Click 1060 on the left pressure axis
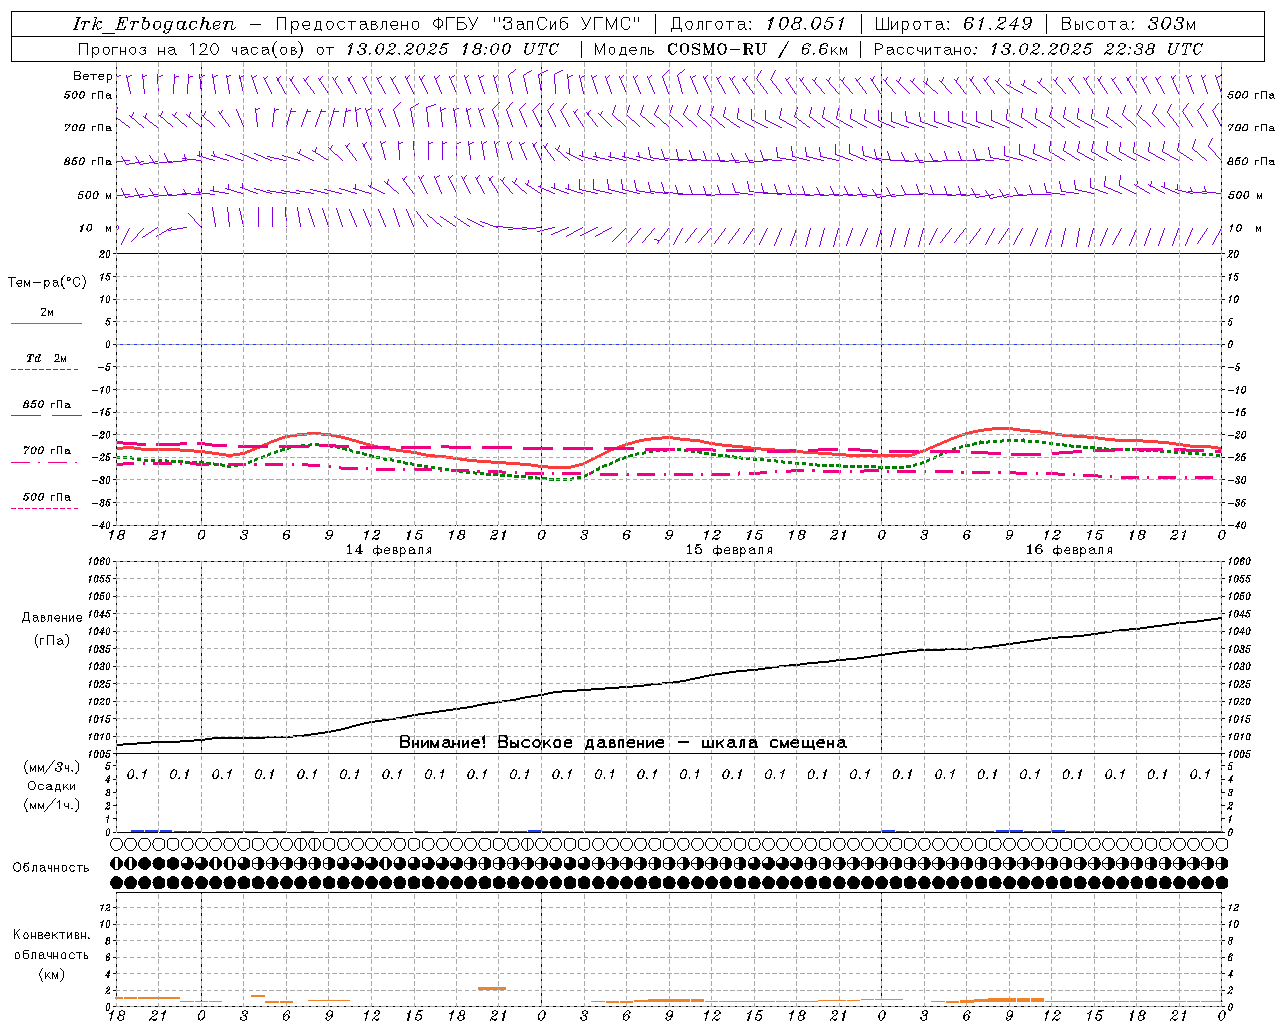Viewport: 1280px width, 1024px height. coord(97,562)
